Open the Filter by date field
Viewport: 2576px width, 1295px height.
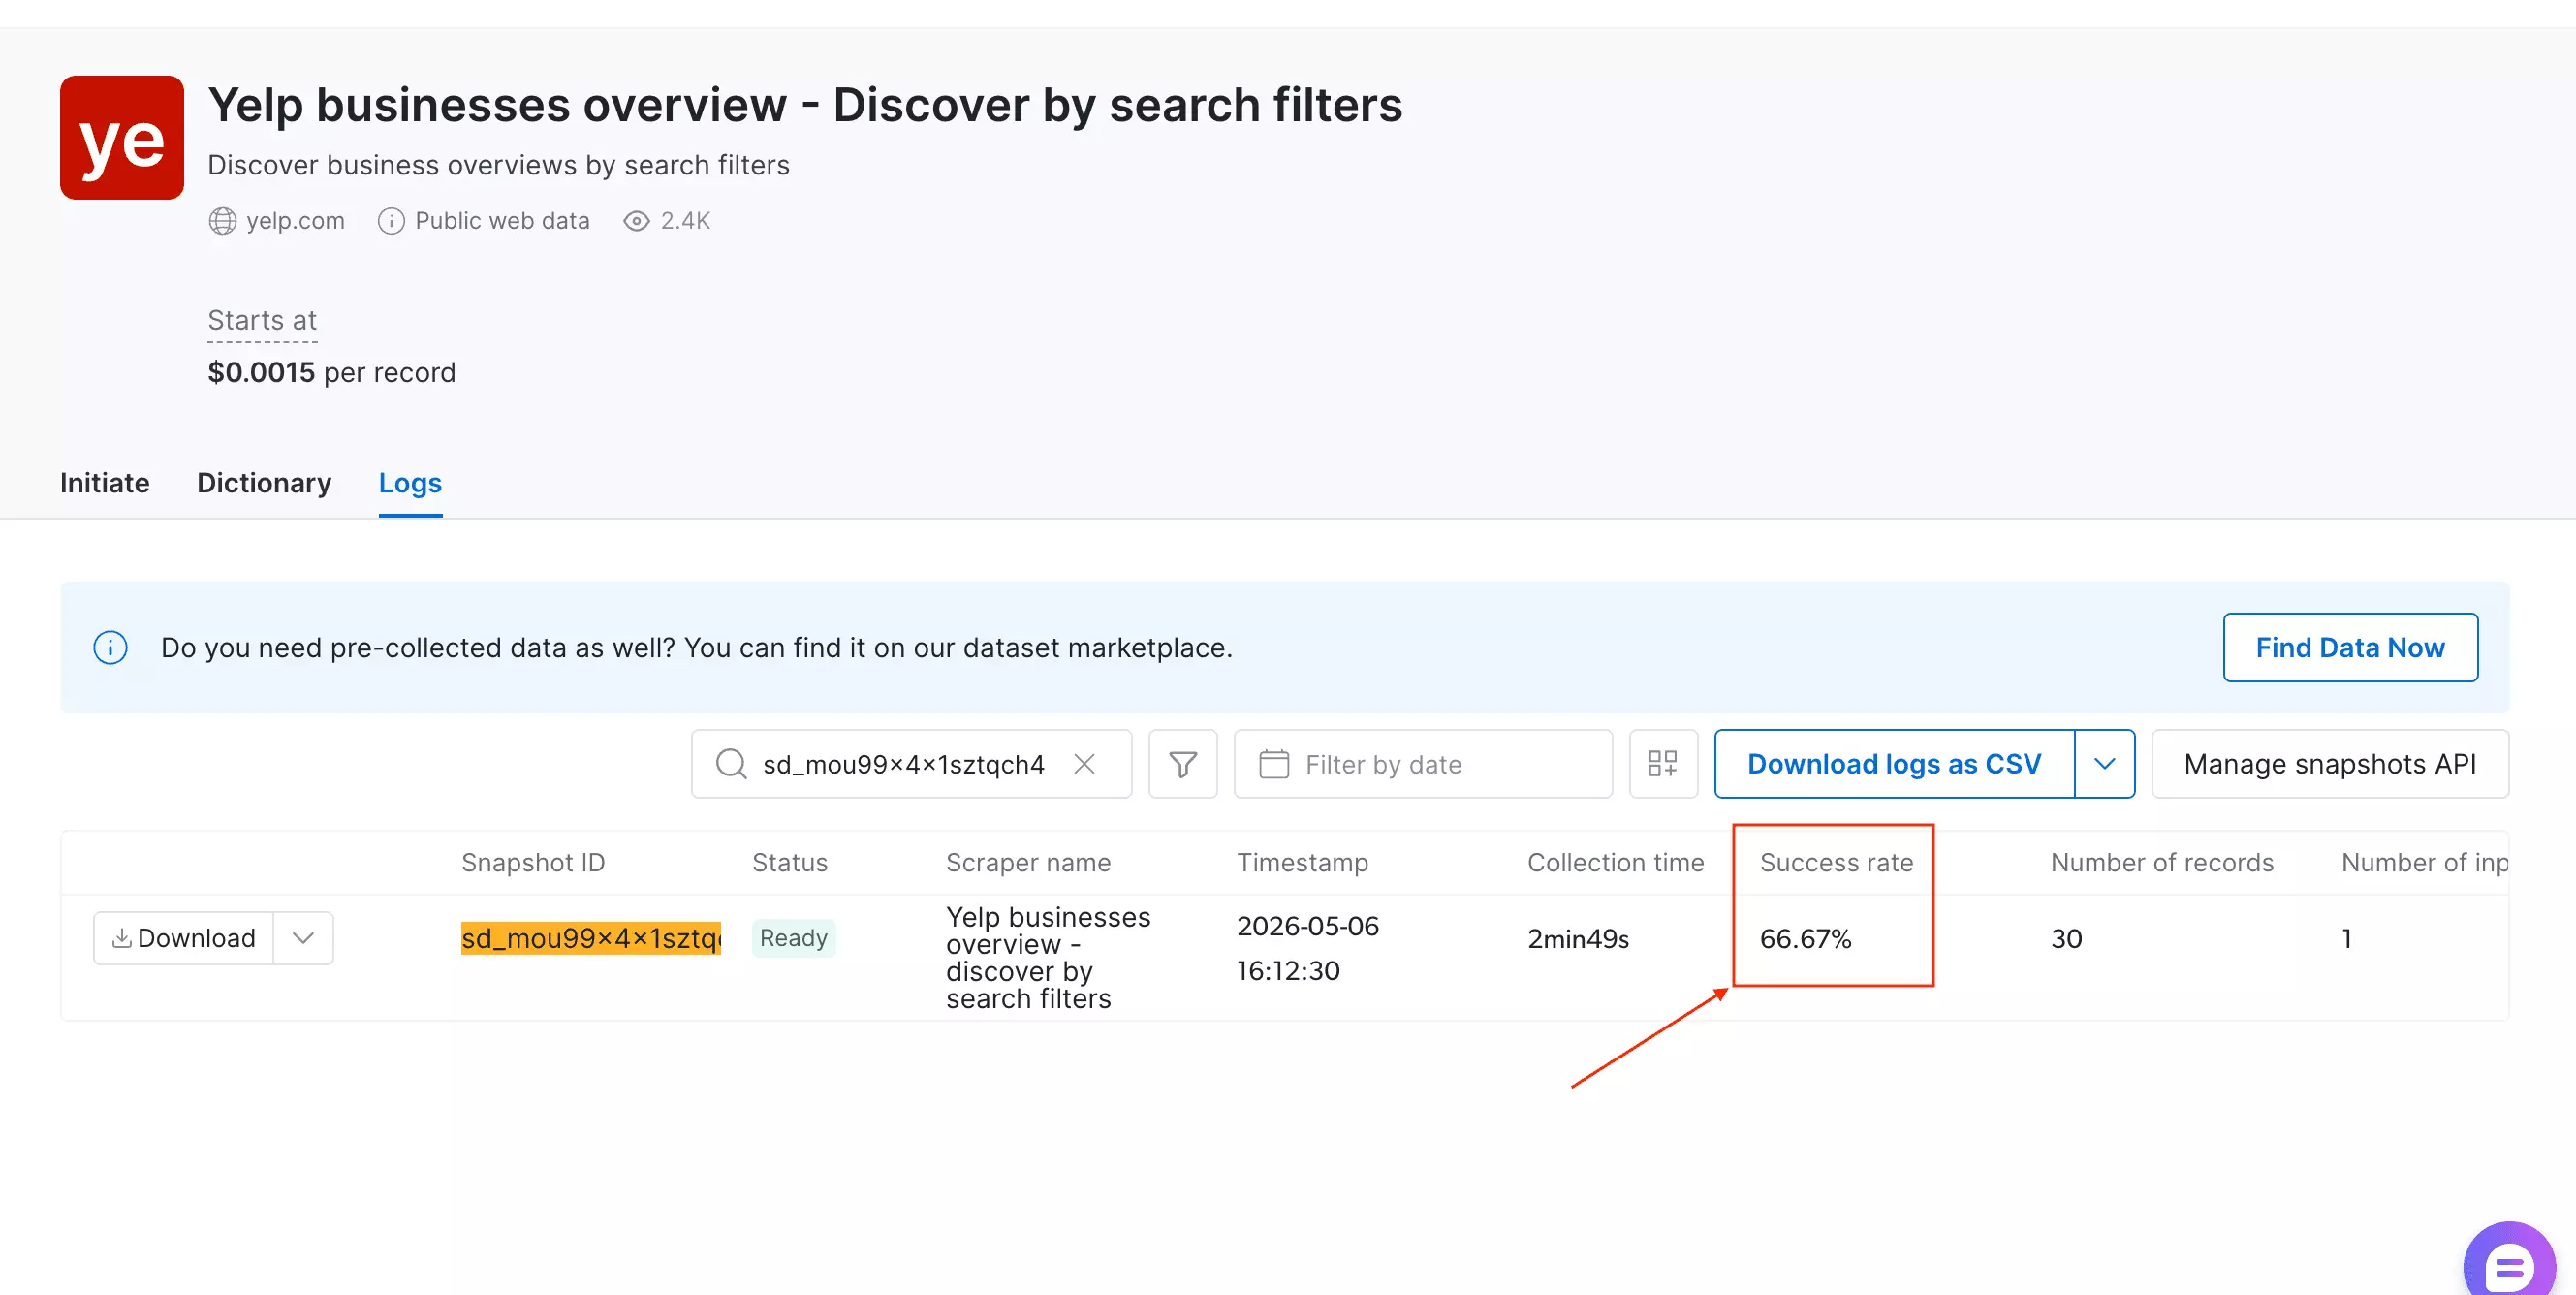point(1423,764)
